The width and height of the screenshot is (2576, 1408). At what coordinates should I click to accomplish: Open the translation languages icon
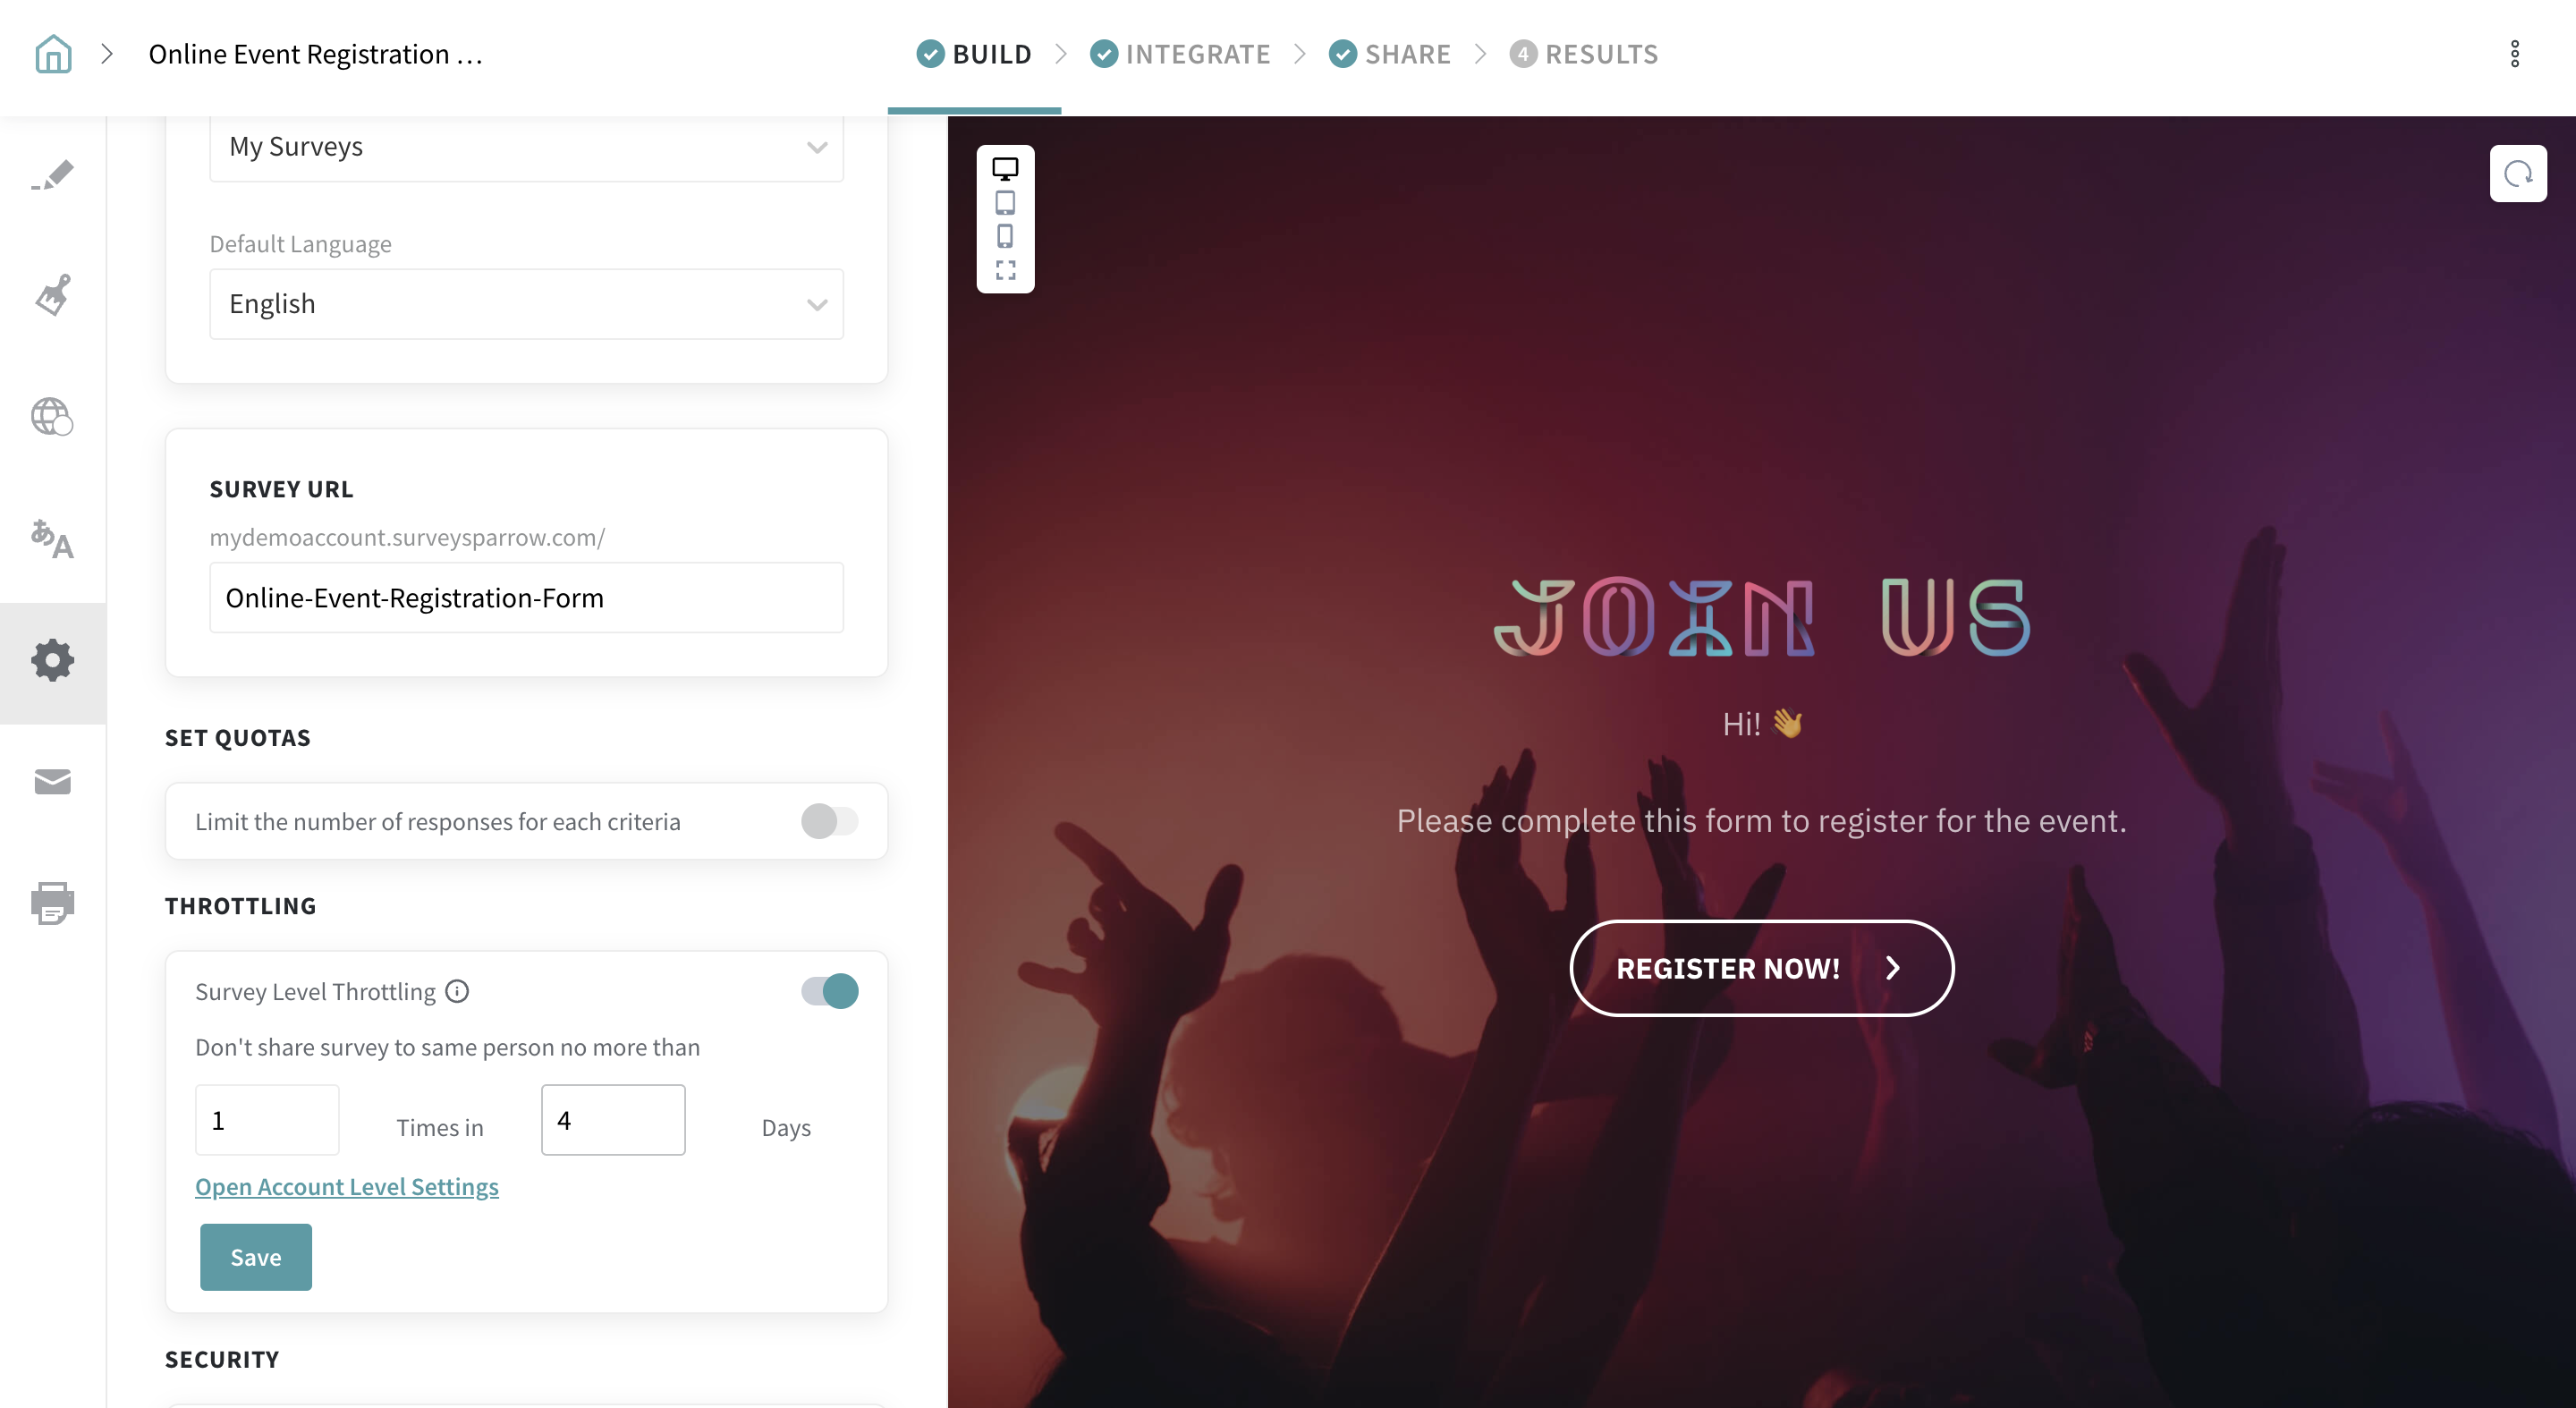coord(52,539)
